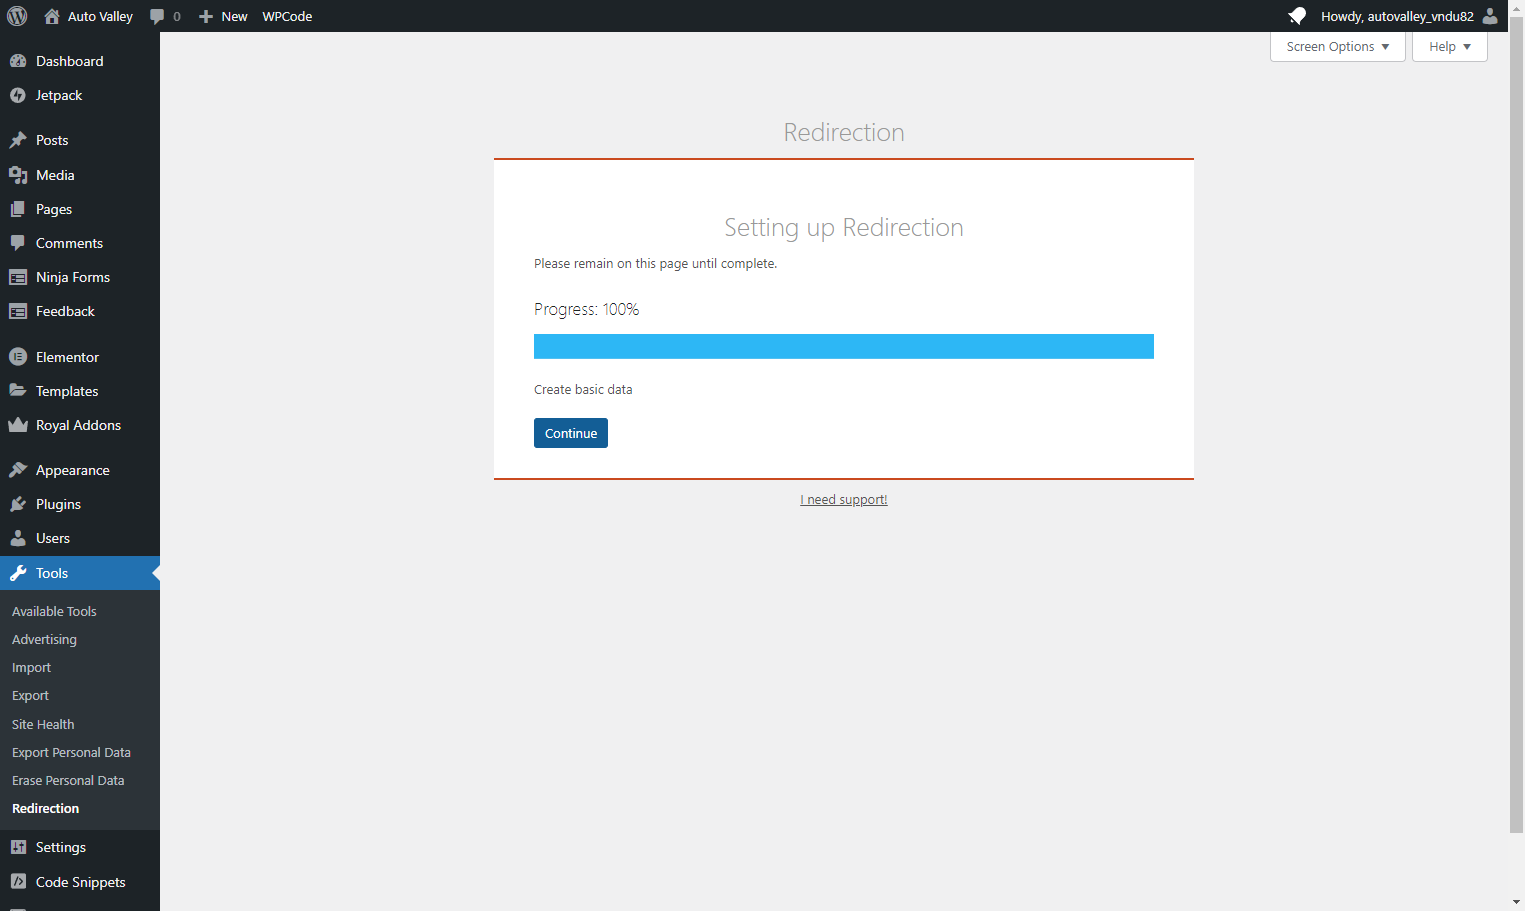1525x911 pixels.
Task: Click the blue progress bar
Action: click(x=844, y=346)
